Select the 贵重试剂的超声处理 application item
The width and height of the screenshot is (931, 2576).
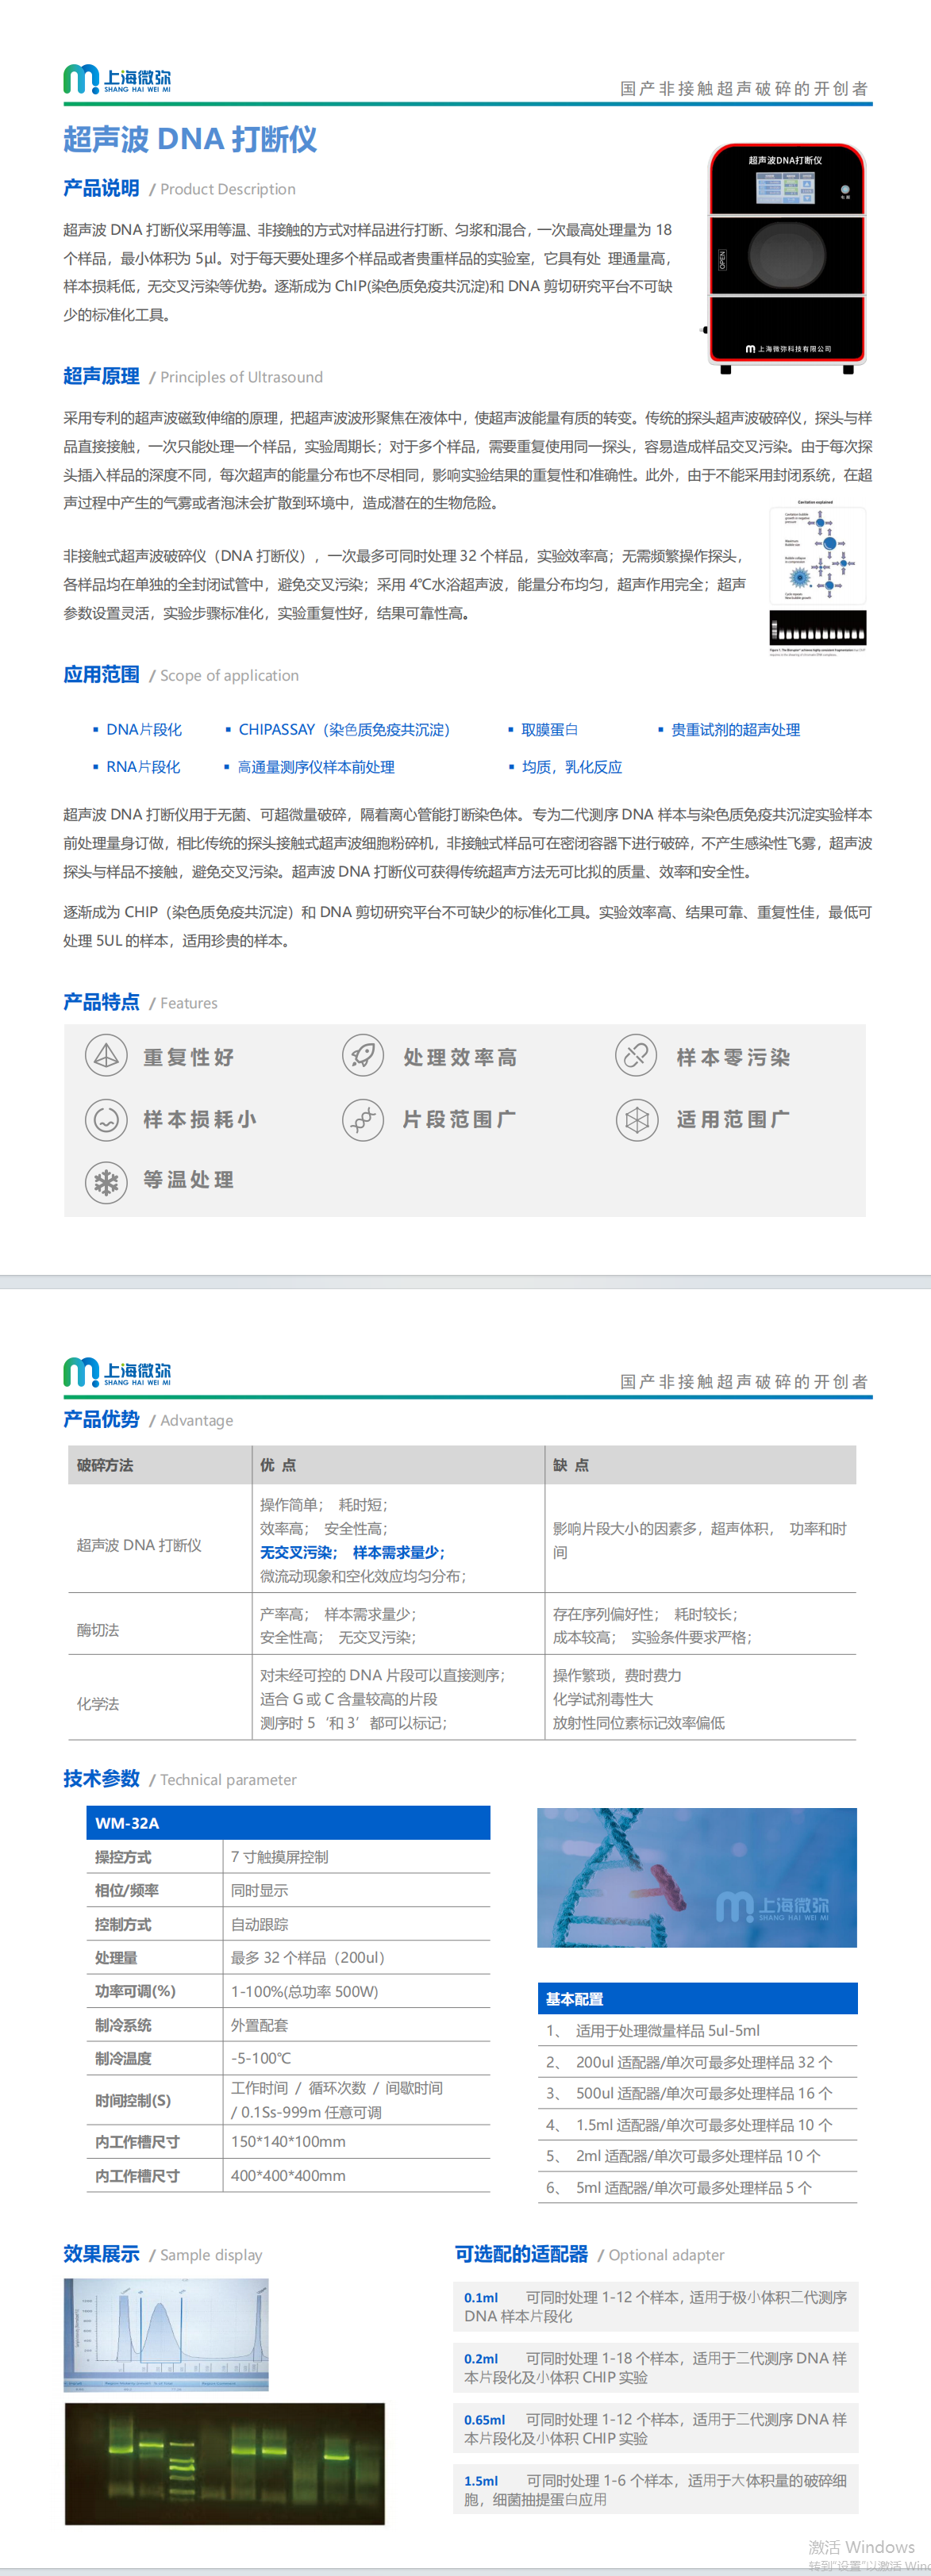click(x=735, y=730)
